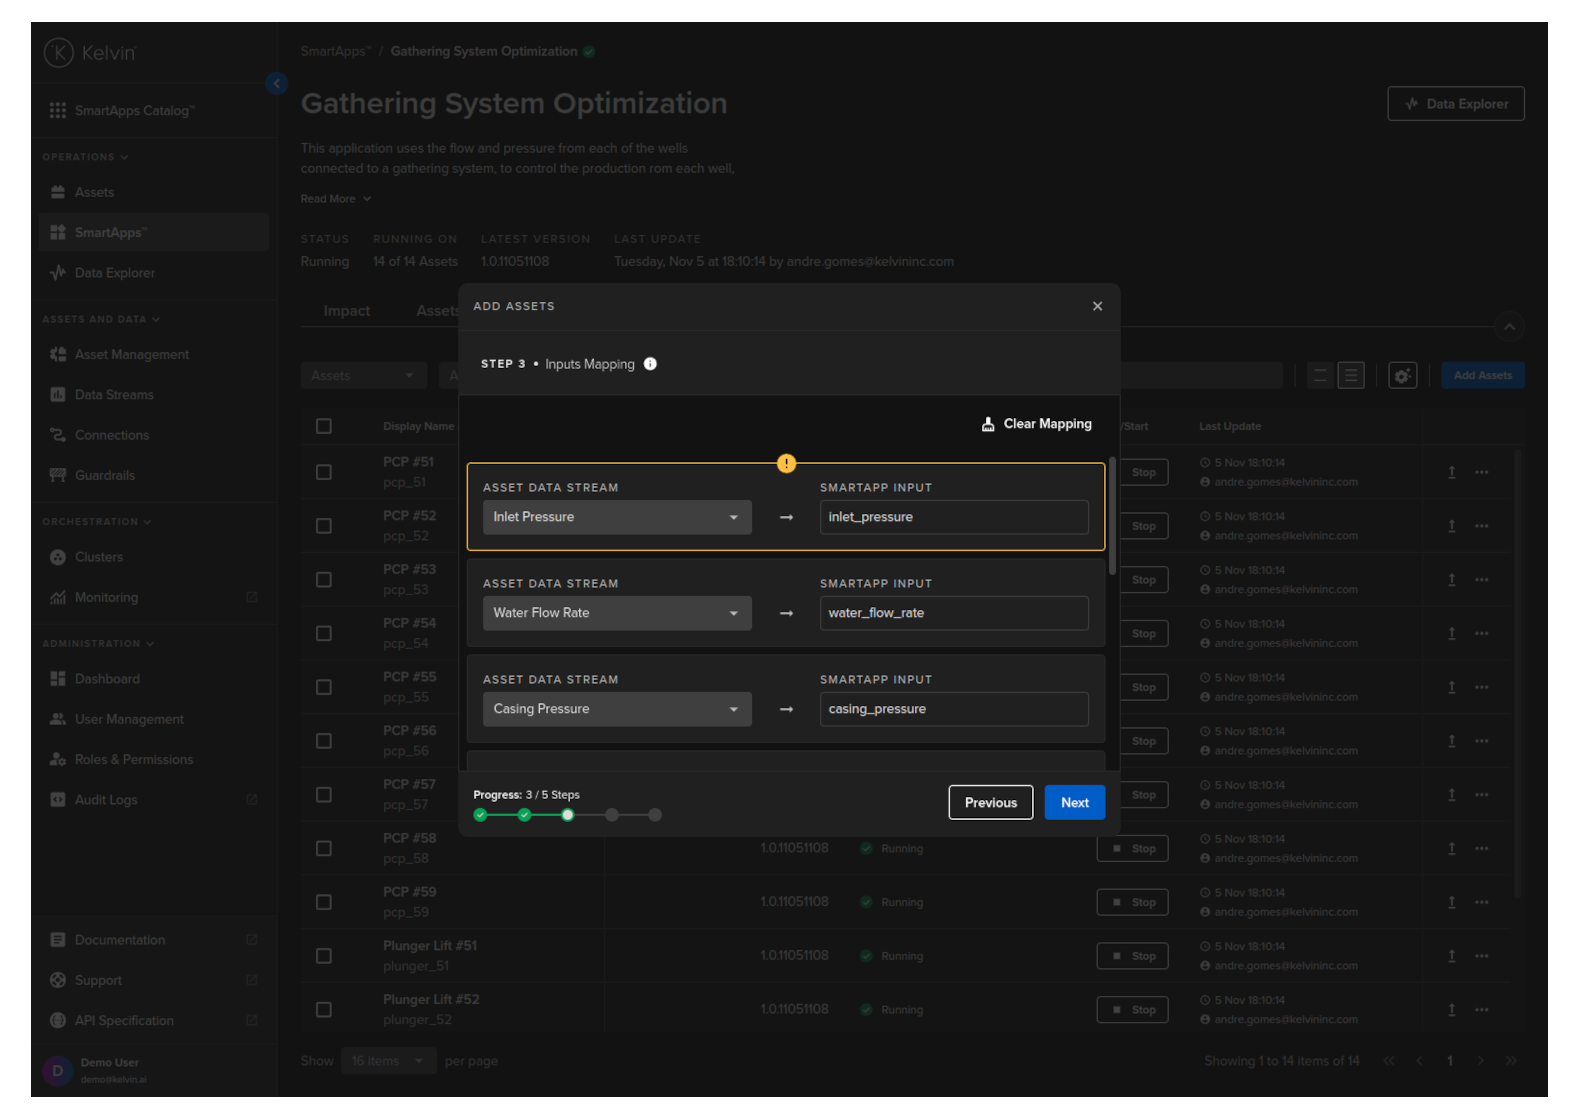Viewport: 1580px width, 1120px height.
Task: Open Data Streams in the sidebar
Action: [x=114, y=395]
